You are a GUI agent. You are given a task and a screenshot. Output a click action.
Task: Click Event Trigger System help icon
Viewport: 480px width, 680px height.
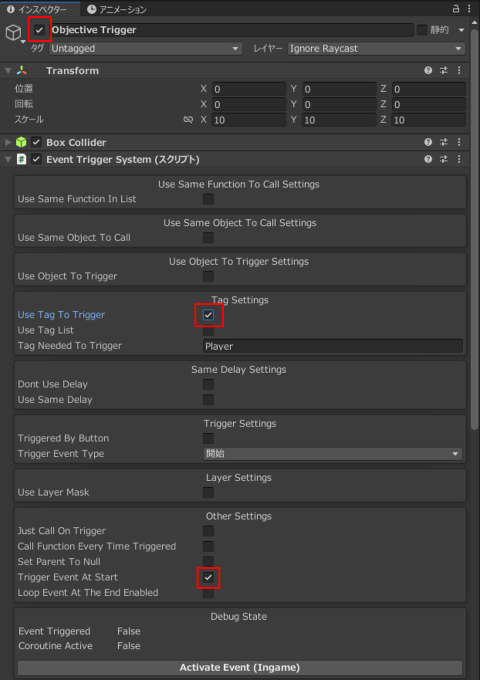428,160
